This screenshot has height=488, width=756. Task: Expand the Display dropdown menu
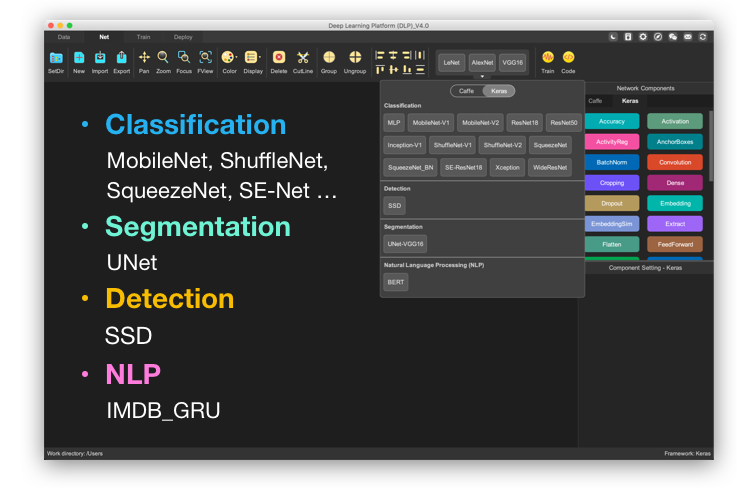coord(253,58)
